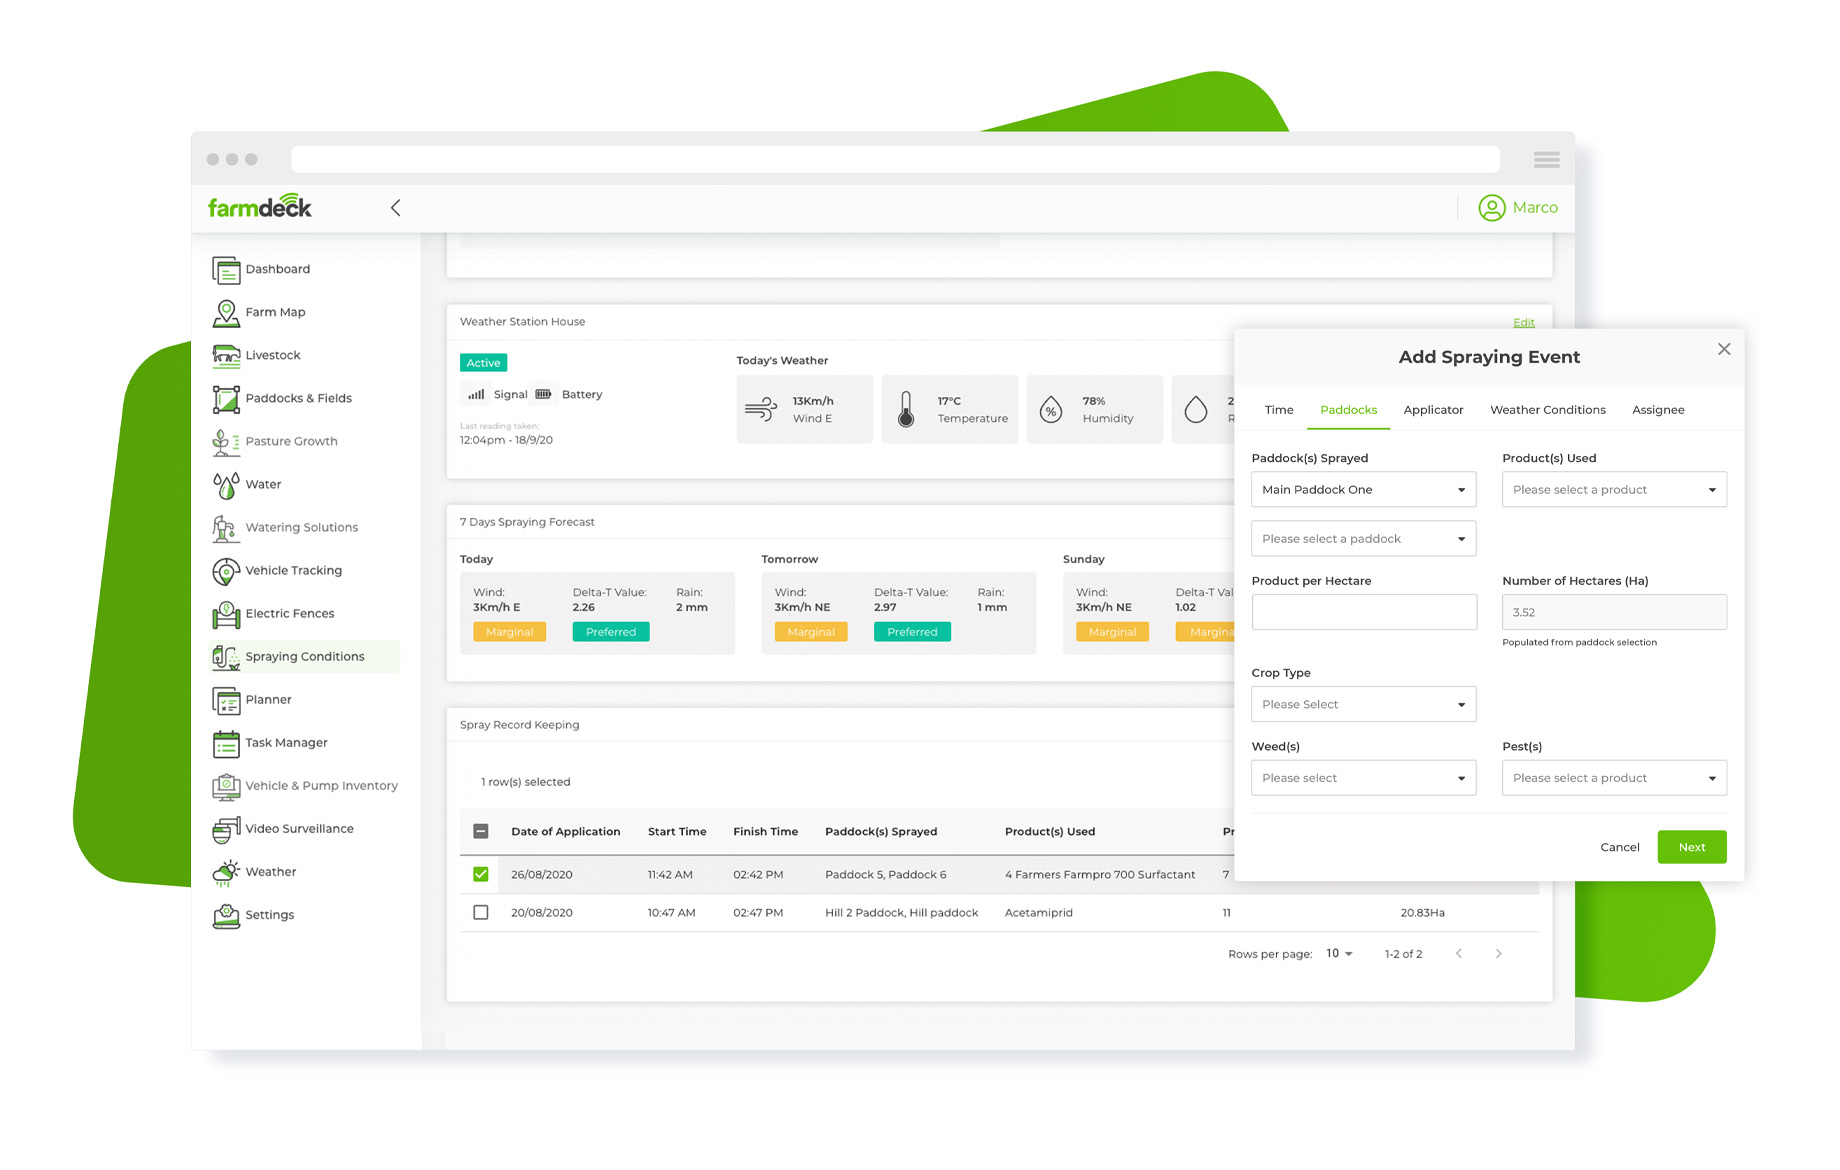Viewport: 1840px width, 1170px height.
Task: Click the Electric Fences icon
Action: coord(226,614)
